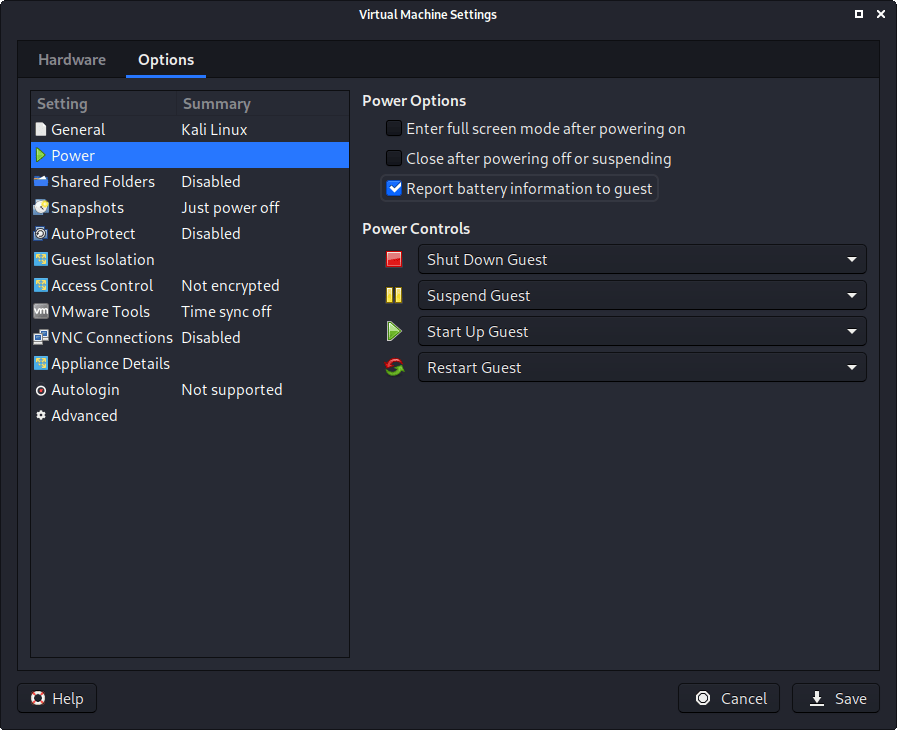
Task: Save the virtual machine settings
Action: point(835,698)
